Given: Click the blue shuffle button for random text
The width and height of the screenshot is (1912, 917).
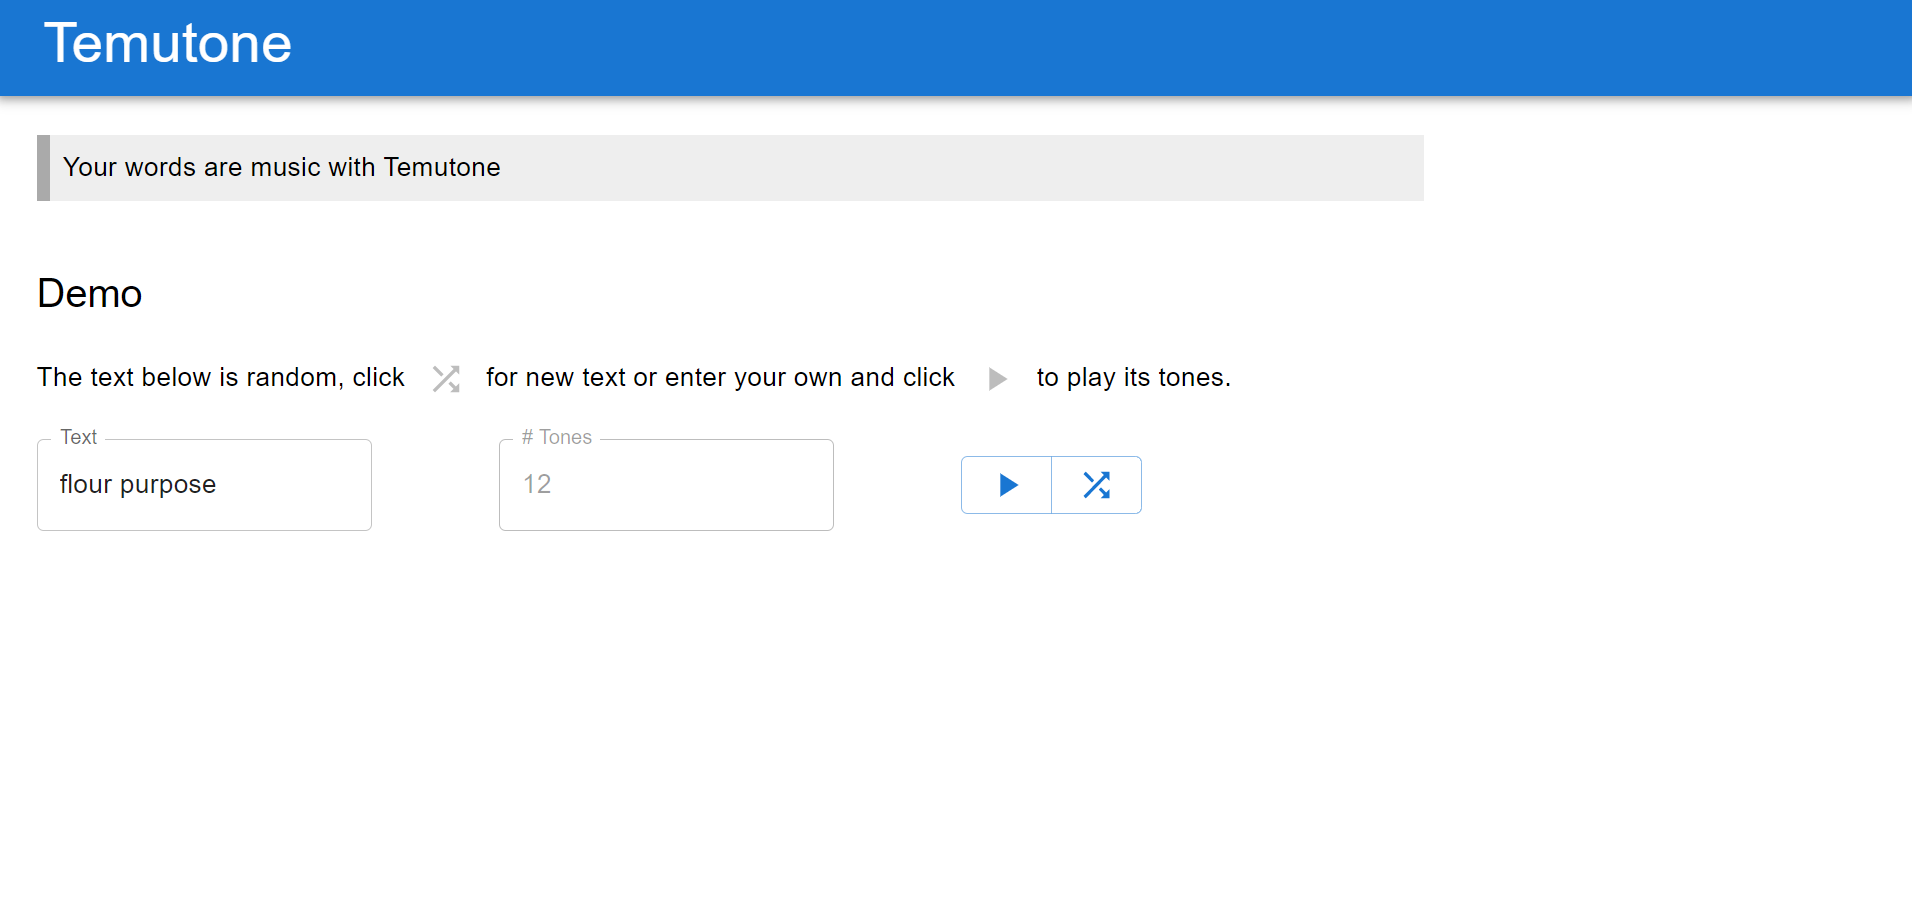Looking at the screenshot, I should tap(1096, 485).
